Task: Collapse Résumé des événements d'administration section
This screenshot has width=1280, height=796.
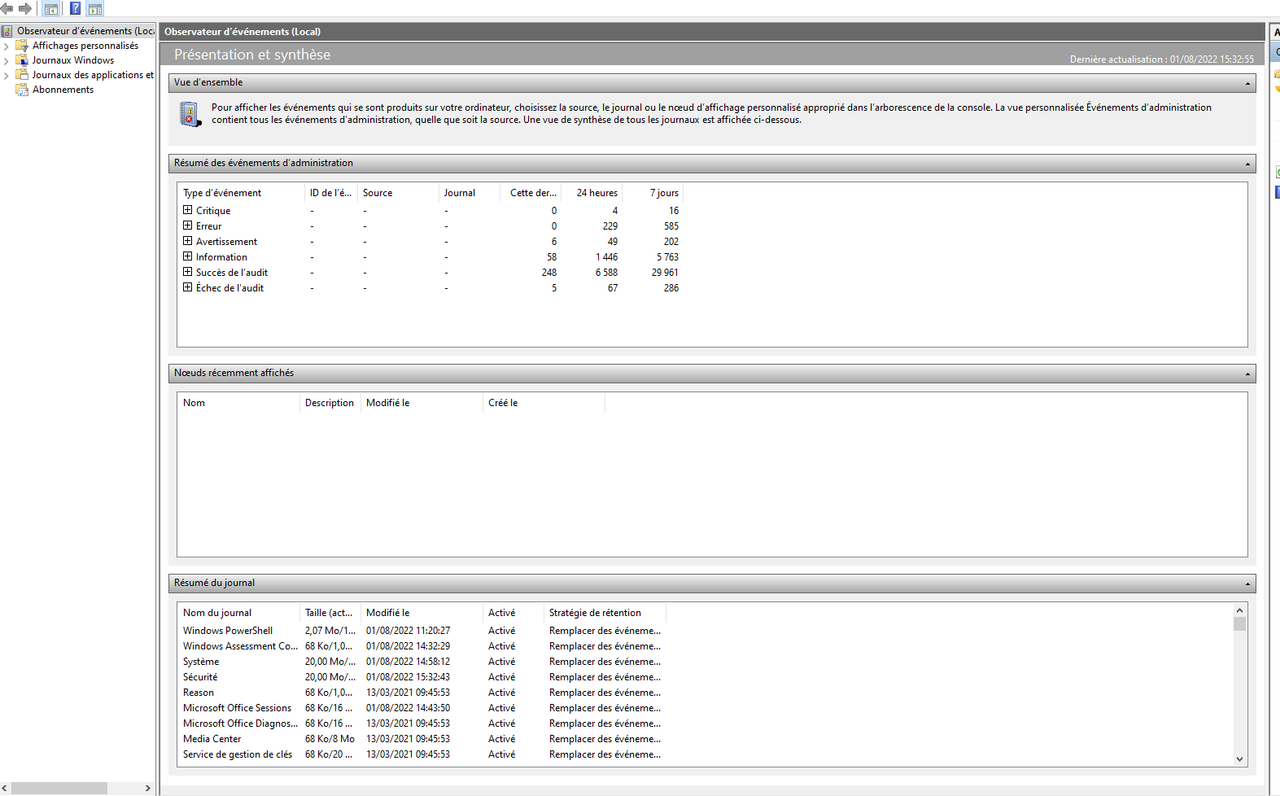Action: [x=1248, y=163]
